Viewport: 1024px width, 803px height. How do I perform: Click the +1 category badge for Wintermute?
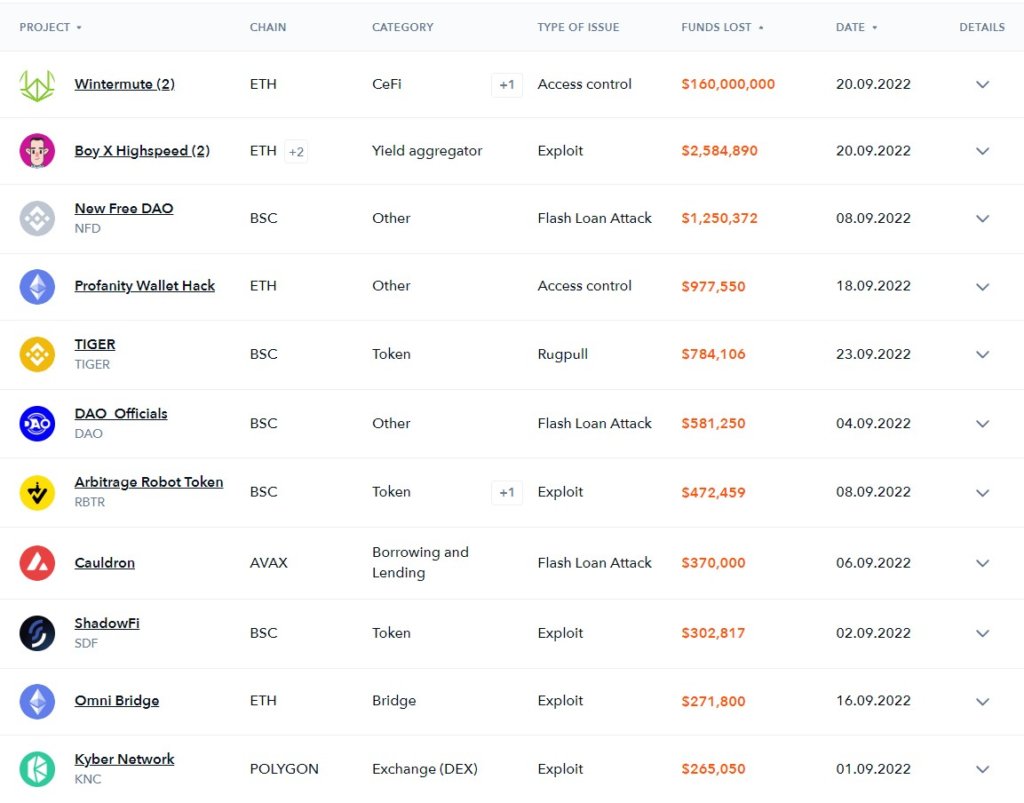[x=507, y=85]
